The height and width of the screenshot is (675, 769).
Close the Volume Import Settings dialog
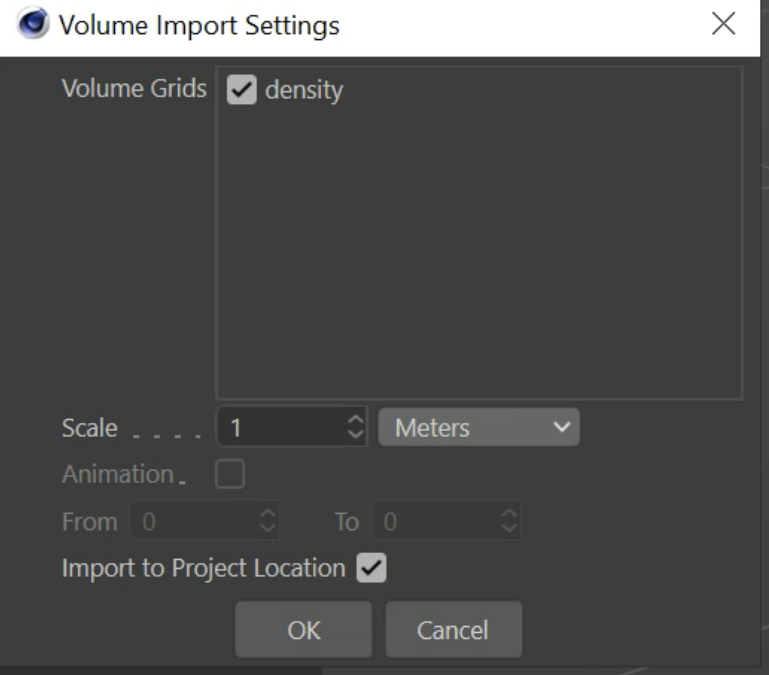click(x=723, y=25)
